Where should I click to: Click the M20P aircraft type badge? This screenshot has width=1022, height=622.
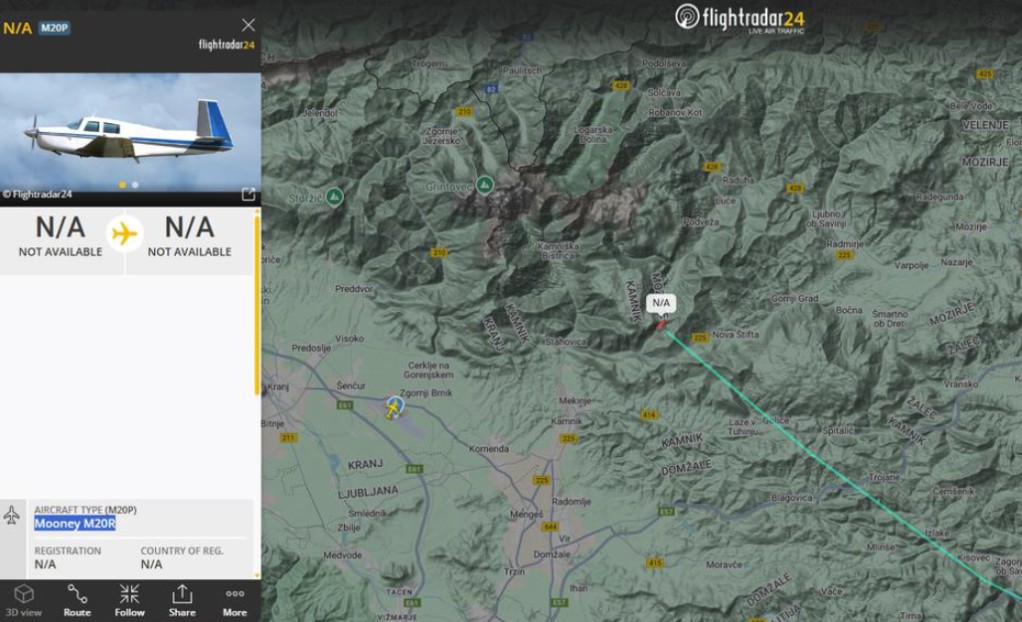pos(54,28)
